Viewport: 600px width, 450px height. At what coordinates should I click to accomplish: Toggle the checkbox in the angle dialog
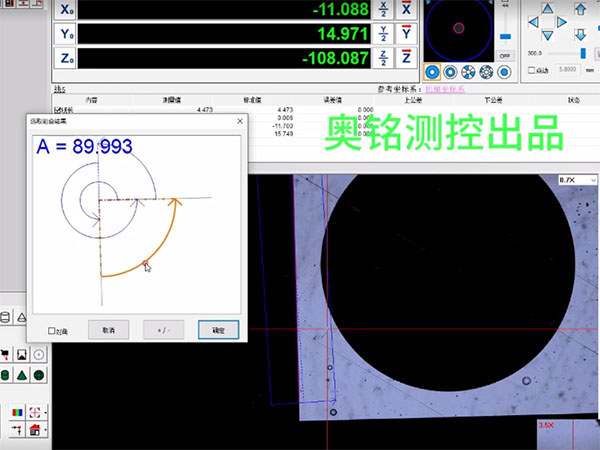[52, 330]
